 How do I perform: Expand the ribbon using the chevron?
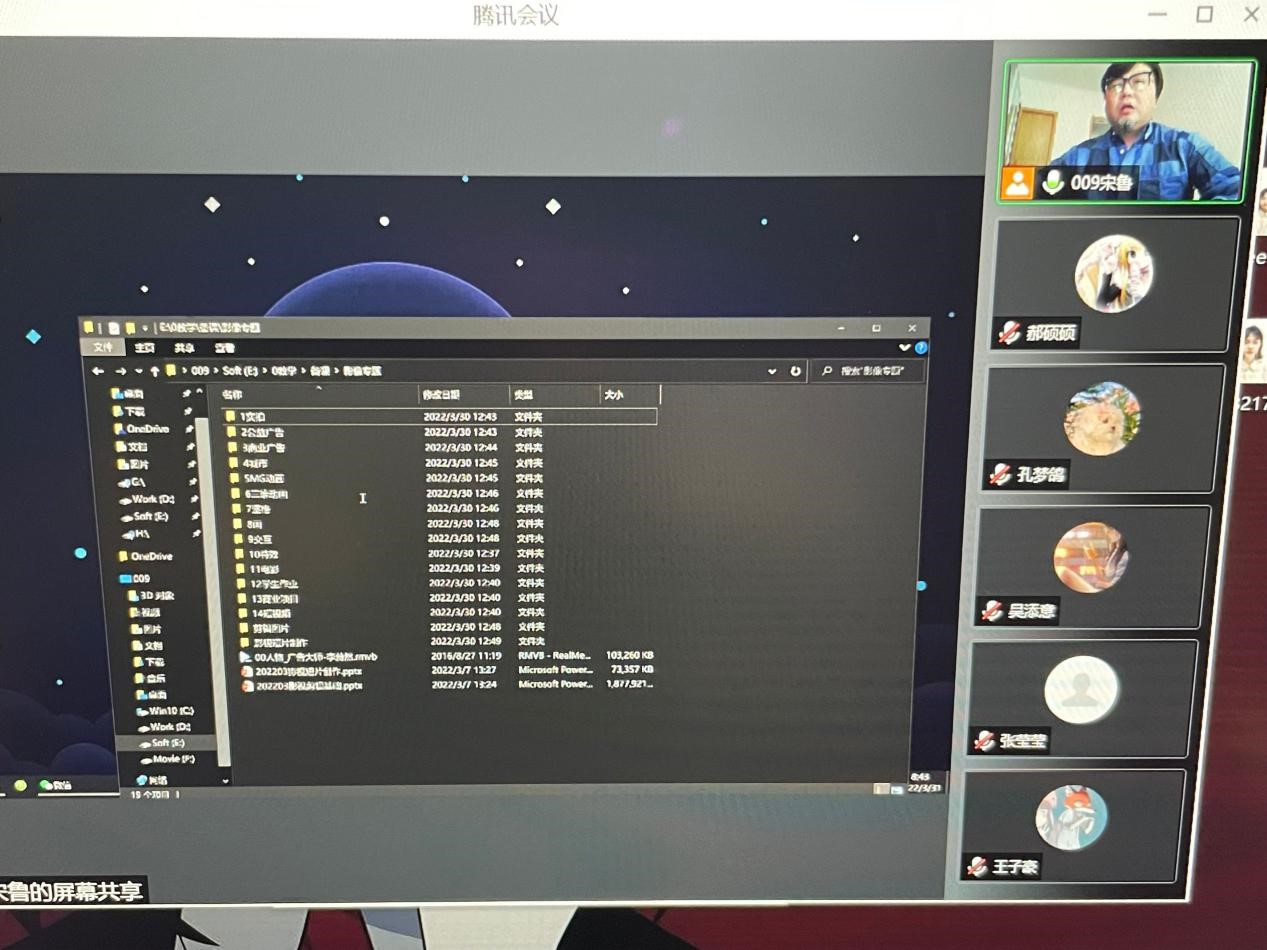[904, 348]
